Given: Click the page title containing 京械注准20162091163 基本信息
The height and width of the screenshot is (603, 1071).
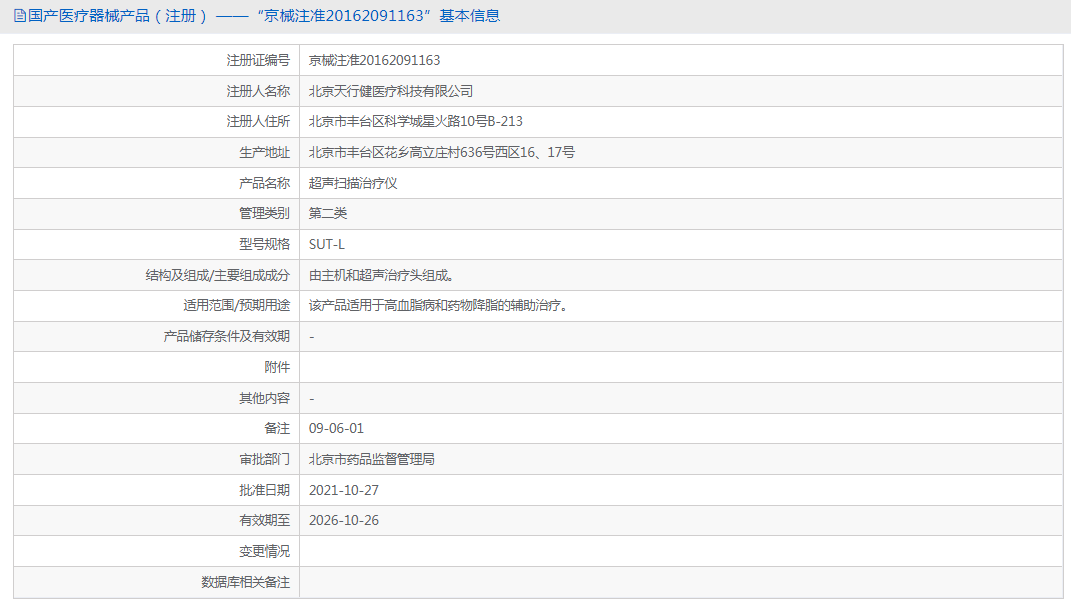Looking at the screenshot, I should tap(264, 16).
